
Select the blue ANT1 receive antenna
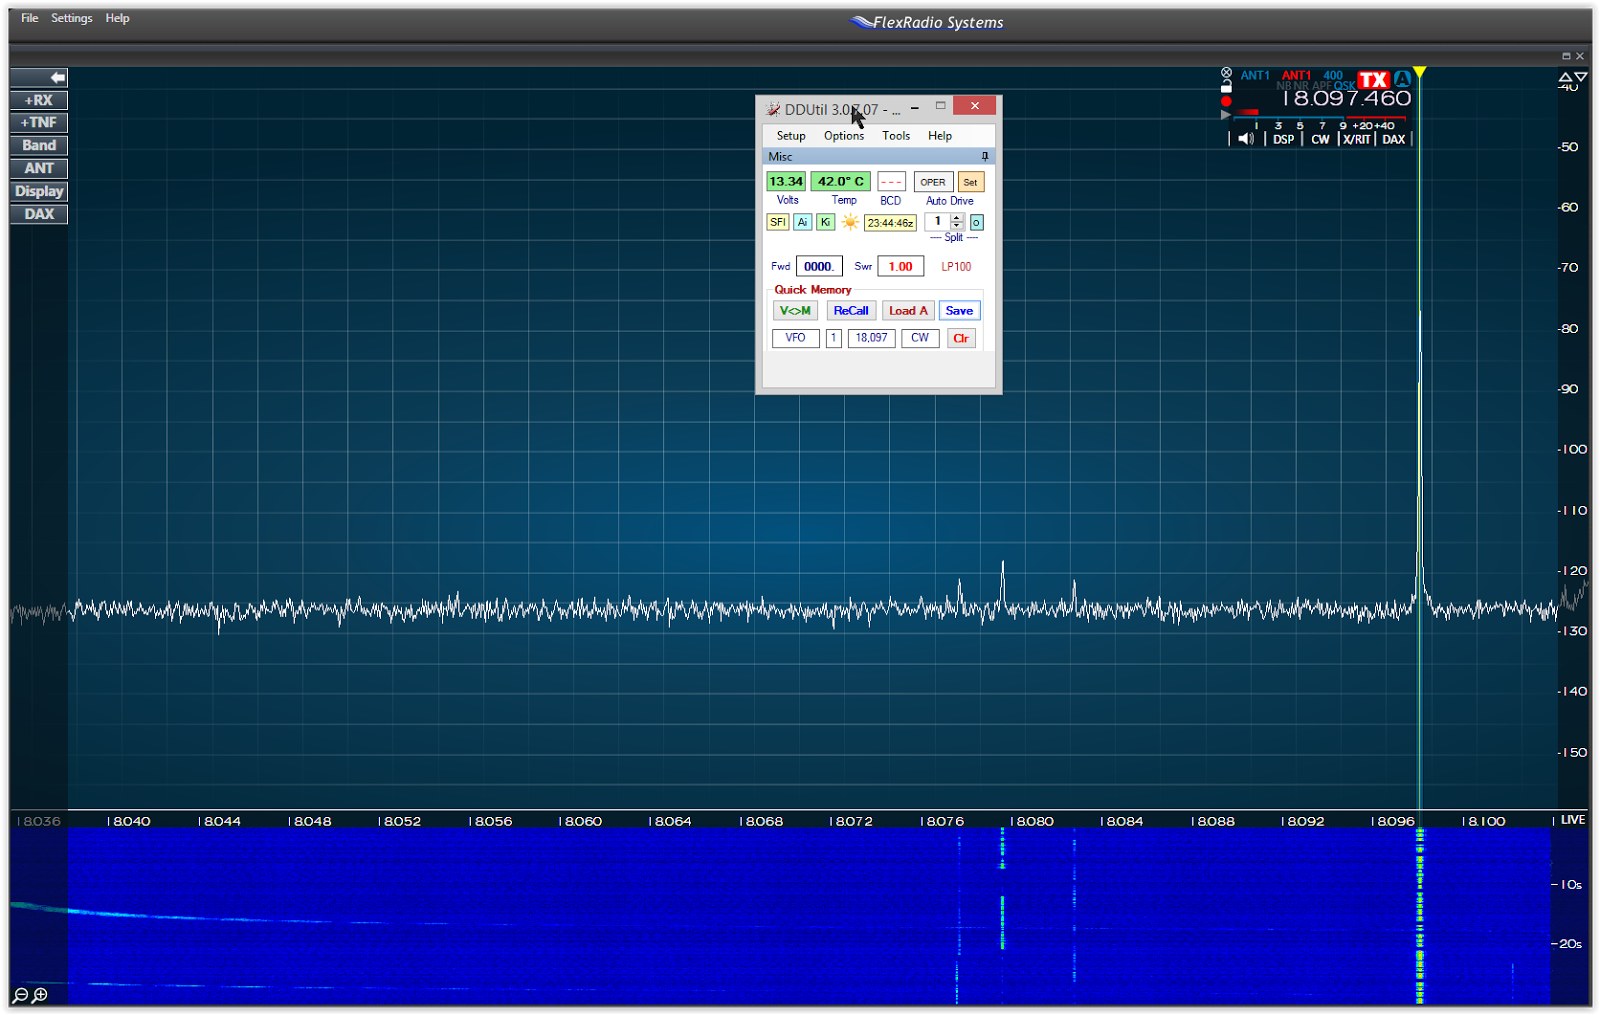click(x=1255, y=75)
